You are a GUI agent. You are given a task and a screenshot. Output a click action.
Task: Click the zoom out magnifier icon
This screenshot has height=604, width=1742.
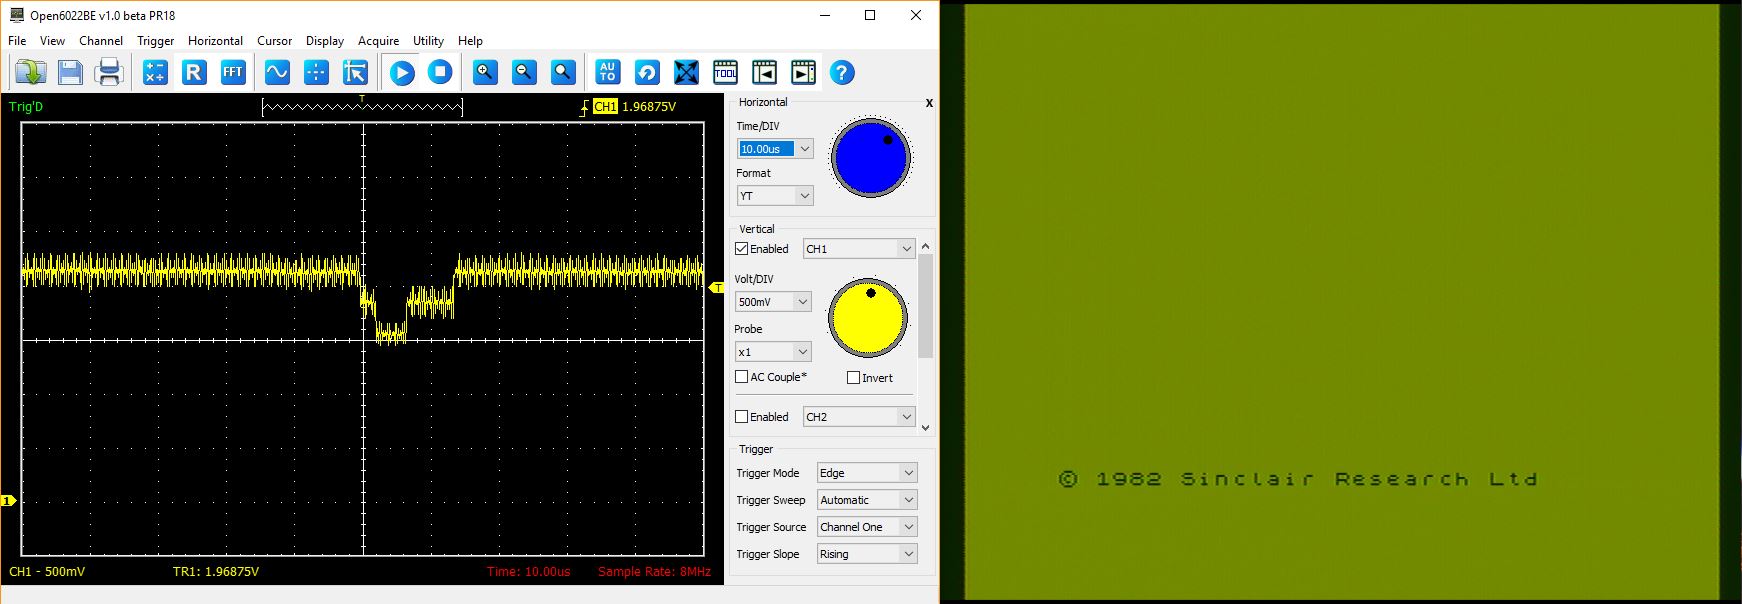(524, 72)
